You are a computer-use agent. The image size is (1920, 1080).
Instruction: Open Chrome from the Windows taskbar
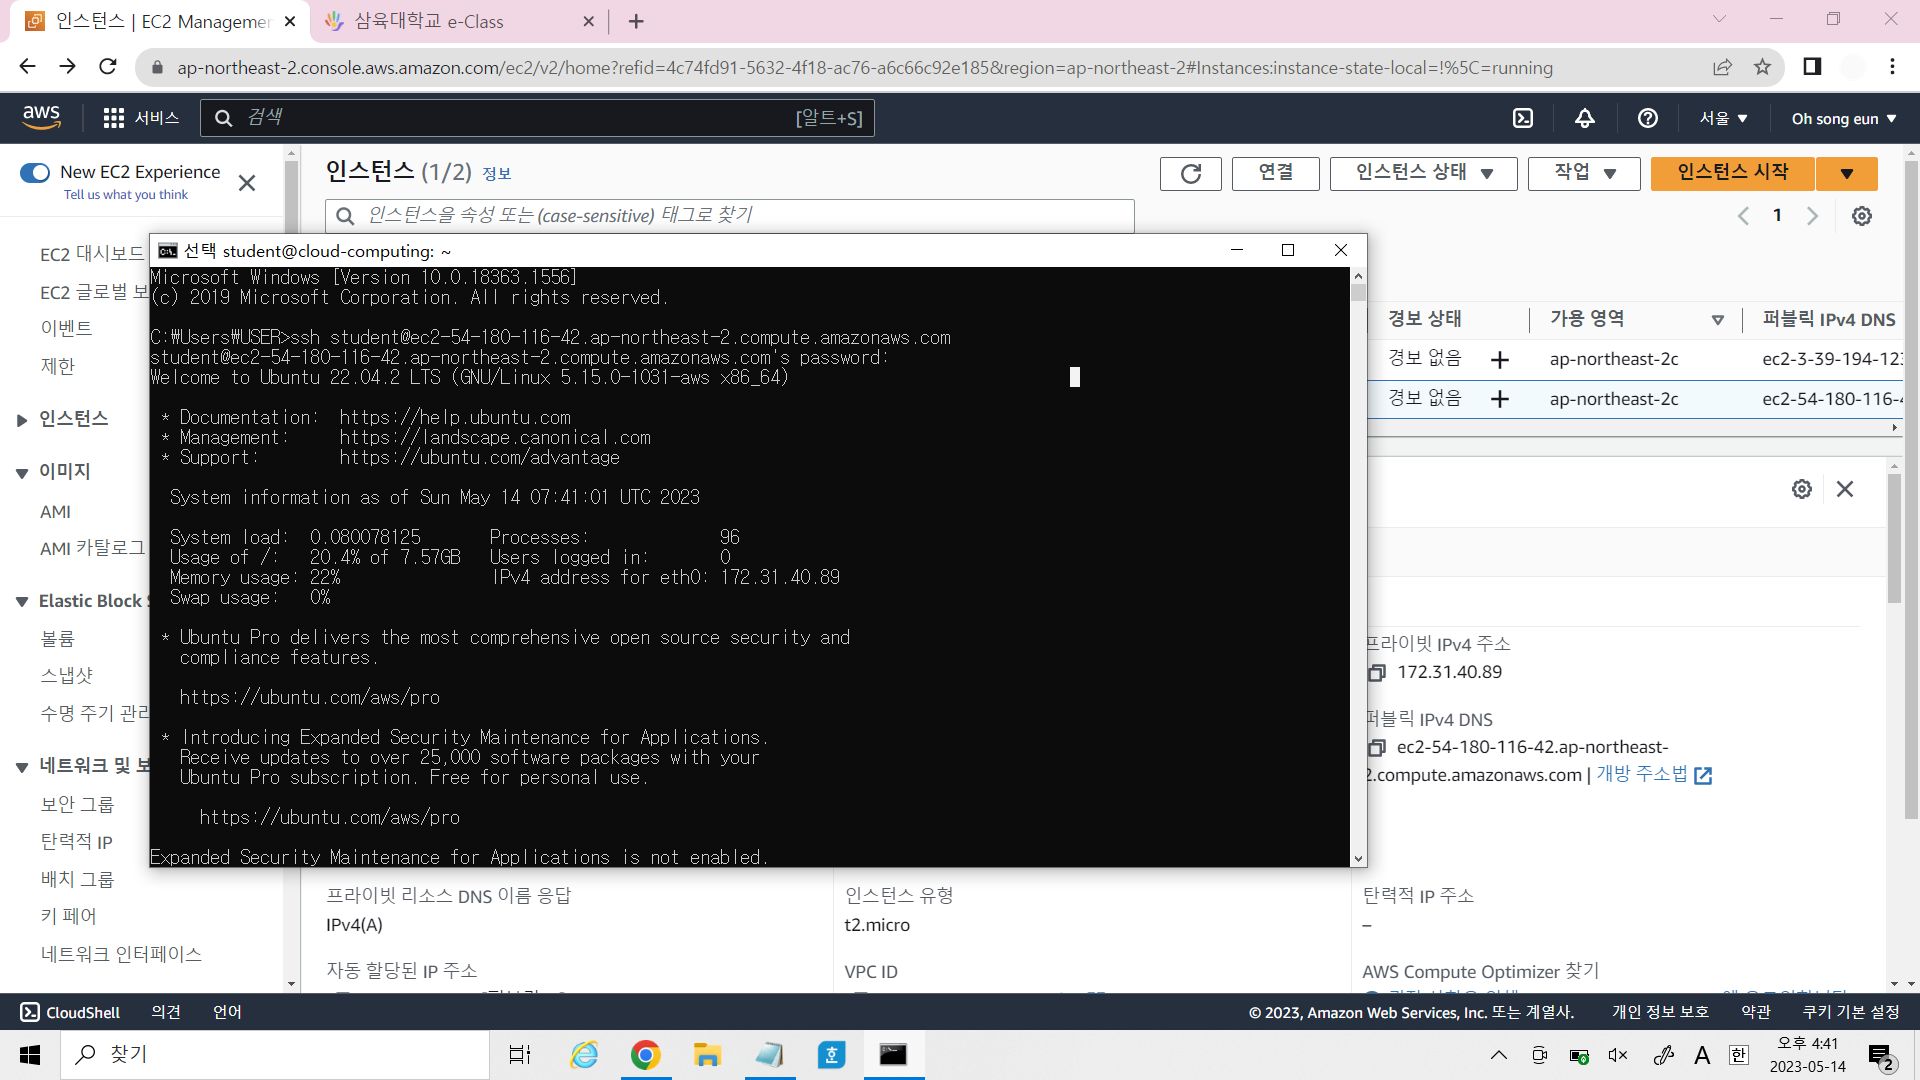tap(645, 1055)
